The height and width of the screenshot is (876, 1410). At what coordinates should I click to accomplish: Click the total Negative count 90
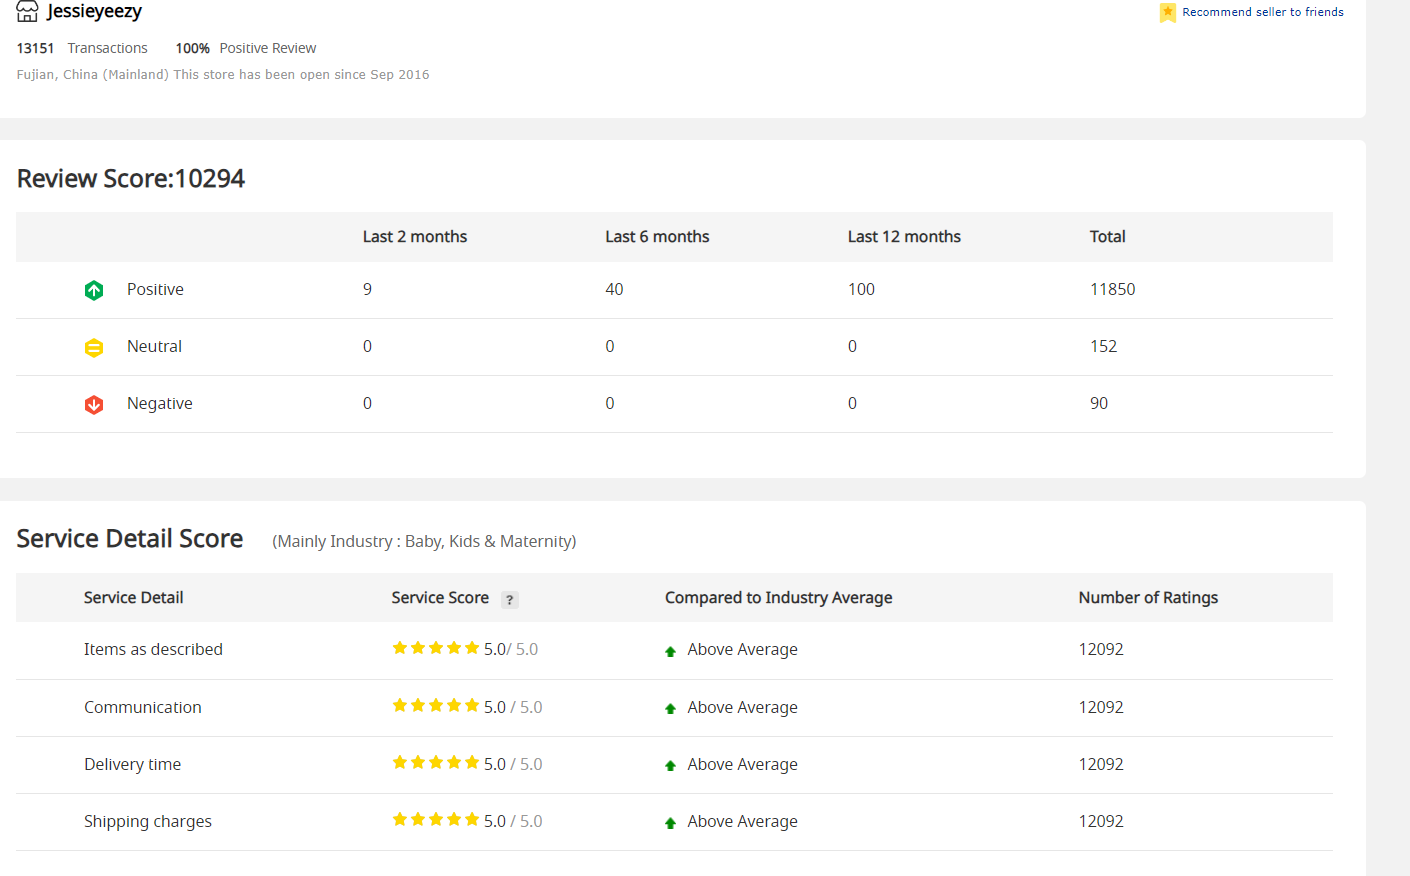click(1099, 403)
